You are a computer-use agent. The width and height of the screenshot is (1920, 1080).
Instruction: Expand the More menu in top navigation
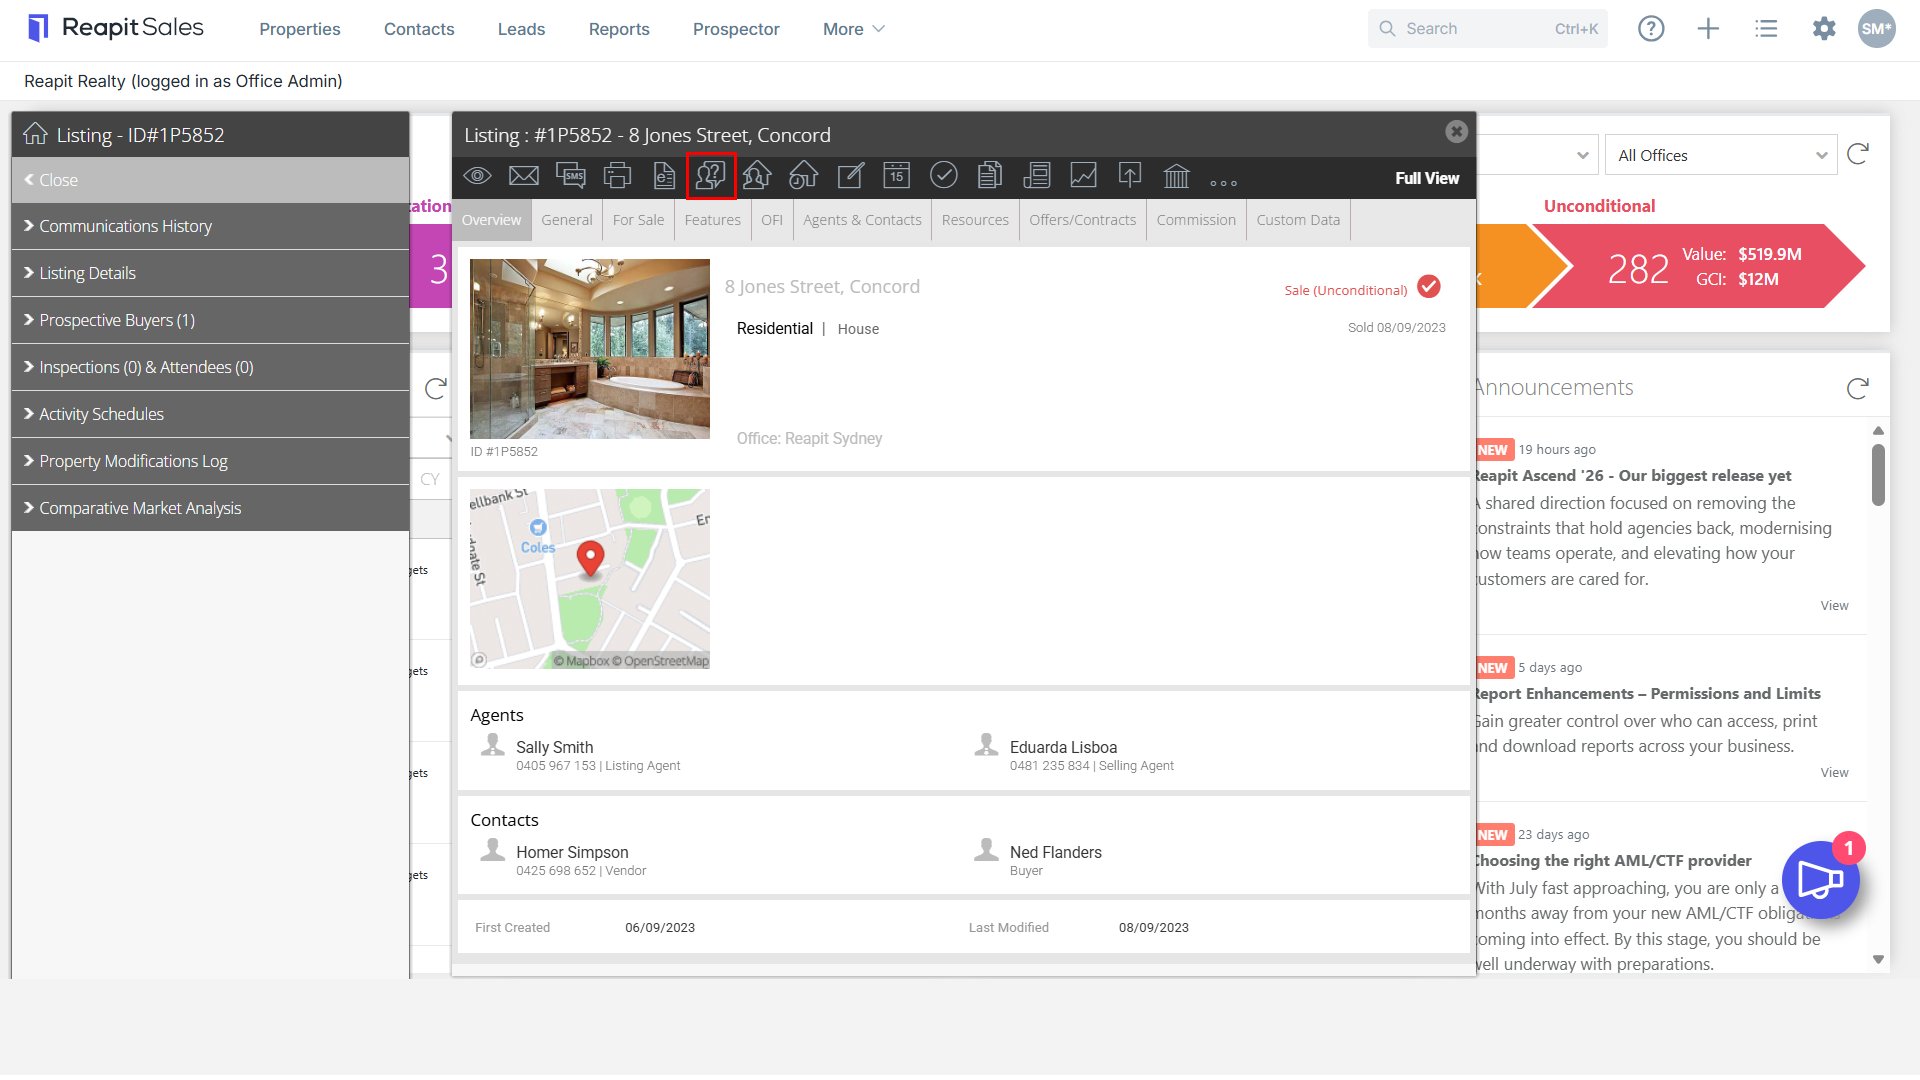click(x=853, y=29)
